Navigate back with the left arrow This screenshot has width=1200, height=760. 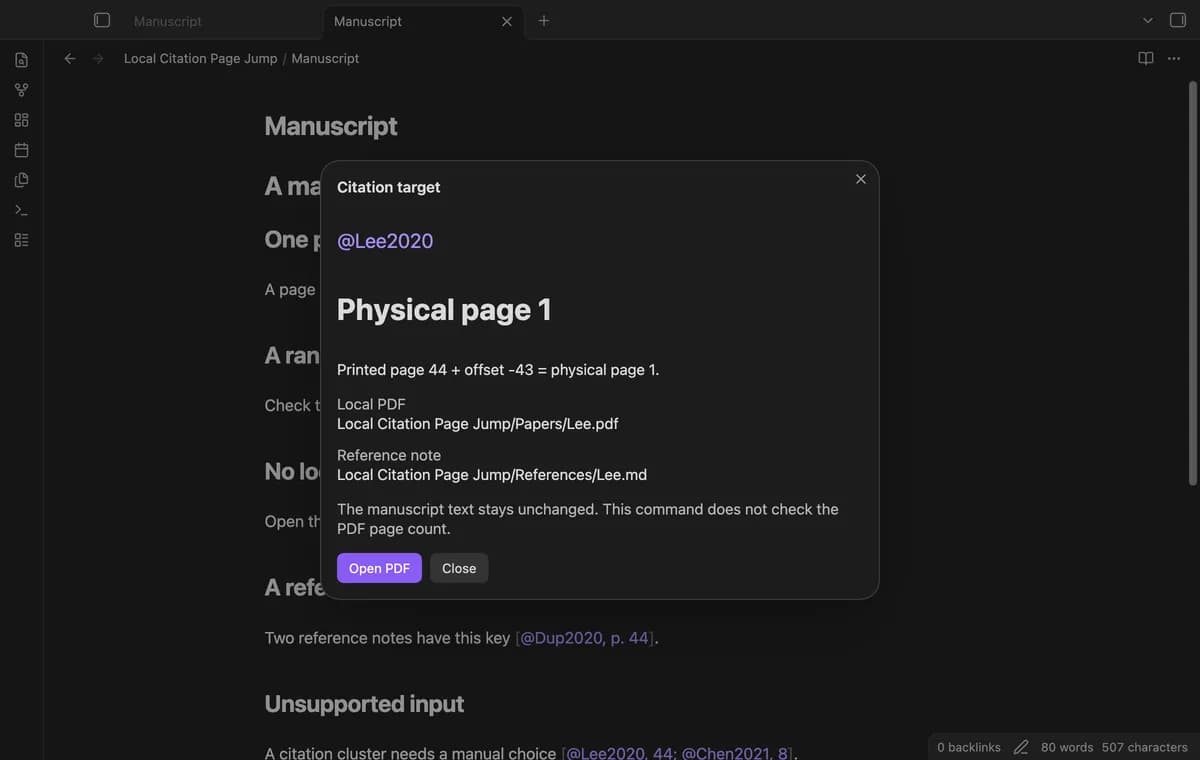point(70,58)
